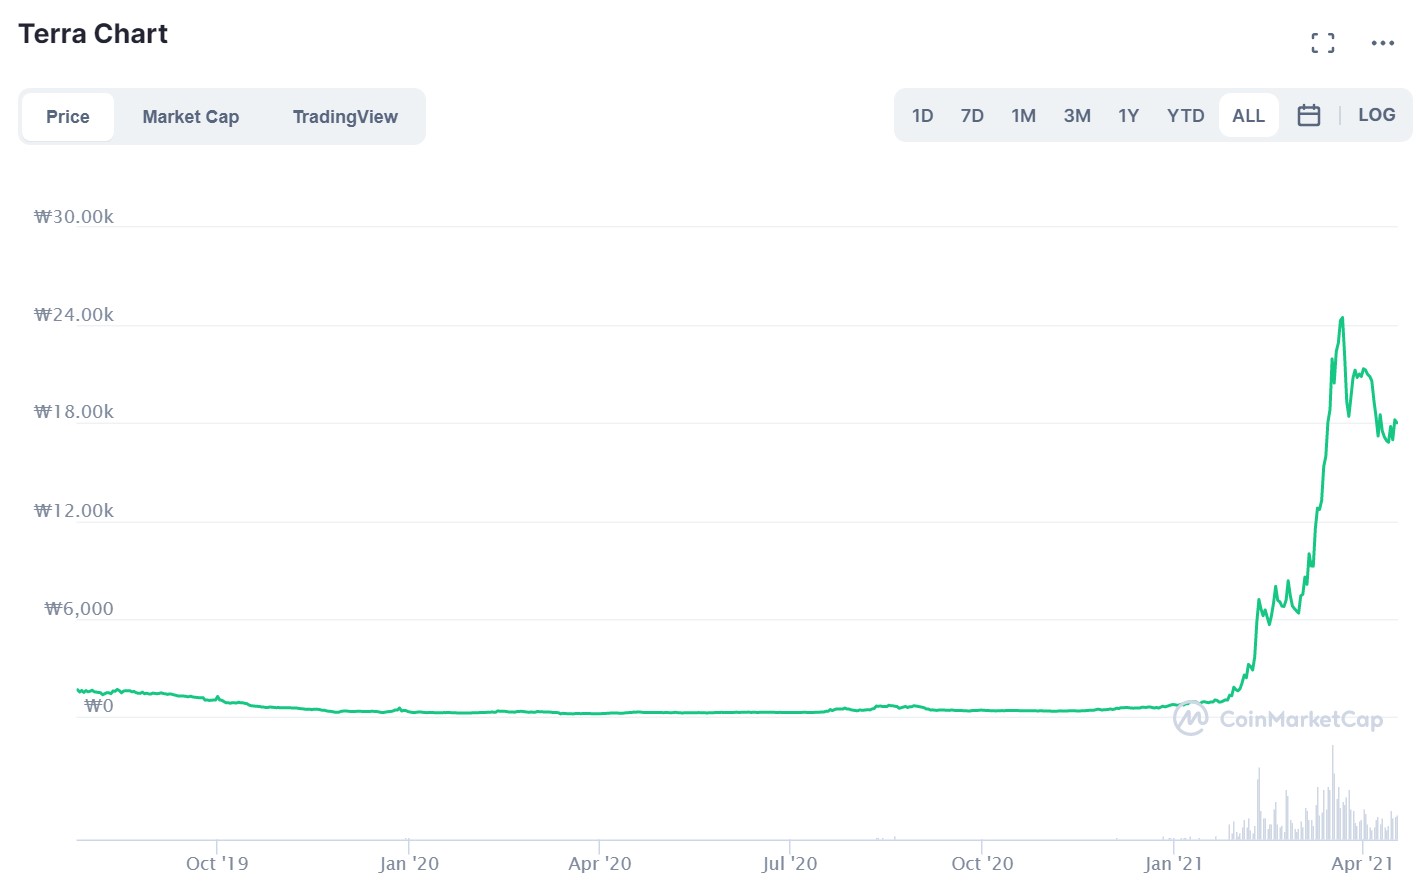Image resolution: width=1419 pixels, height=886 pixels.
Task: Click the Terra Chart heading
Action: [x=93, y=34]
